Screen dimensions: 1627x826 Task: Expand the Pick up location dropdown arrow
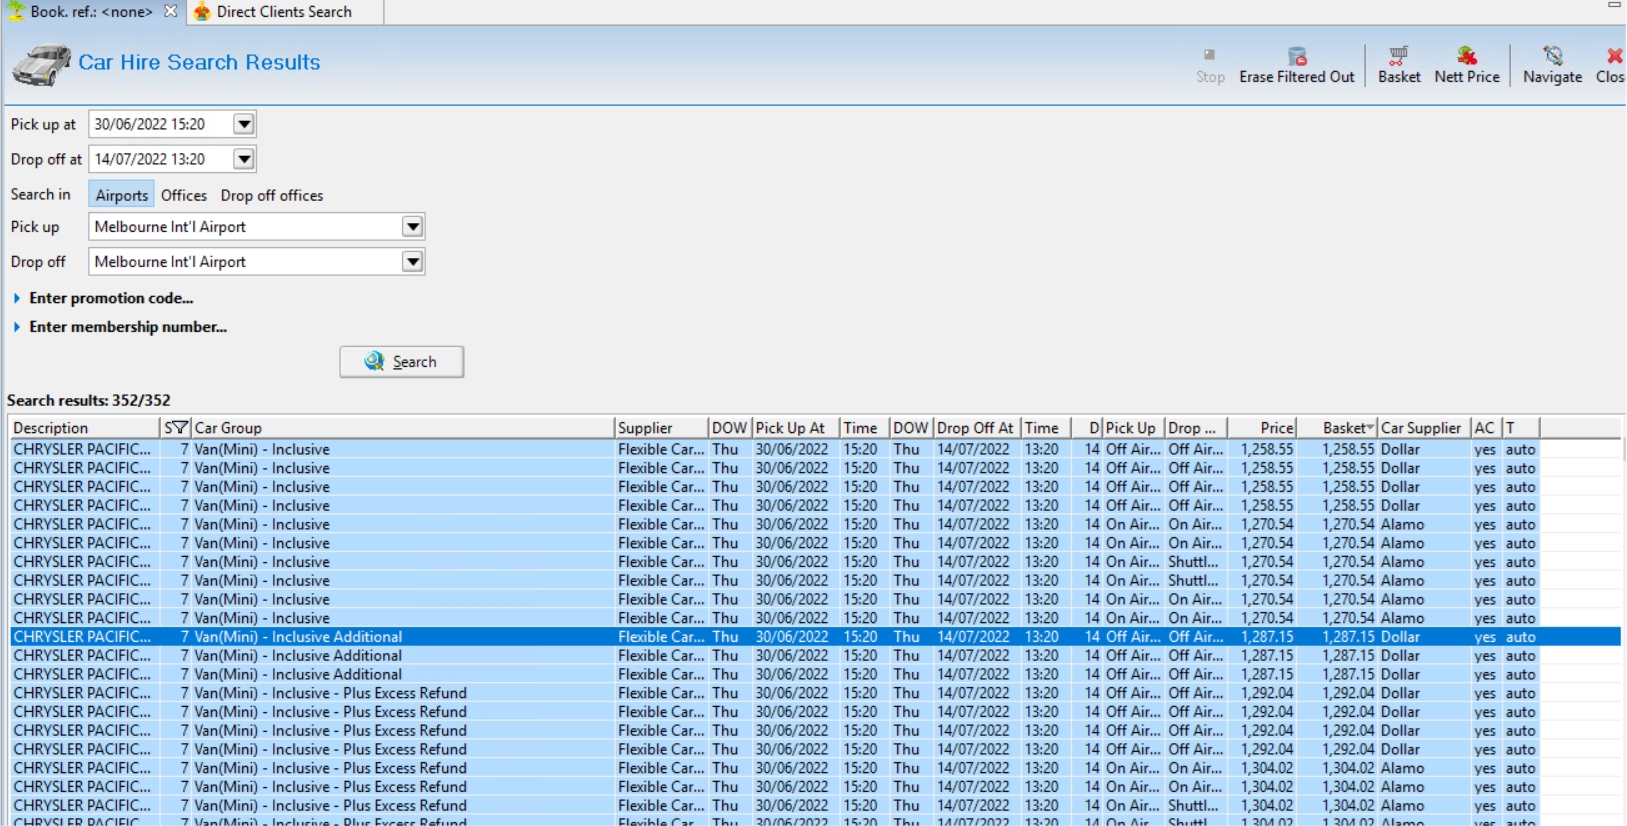coord(412,227)
